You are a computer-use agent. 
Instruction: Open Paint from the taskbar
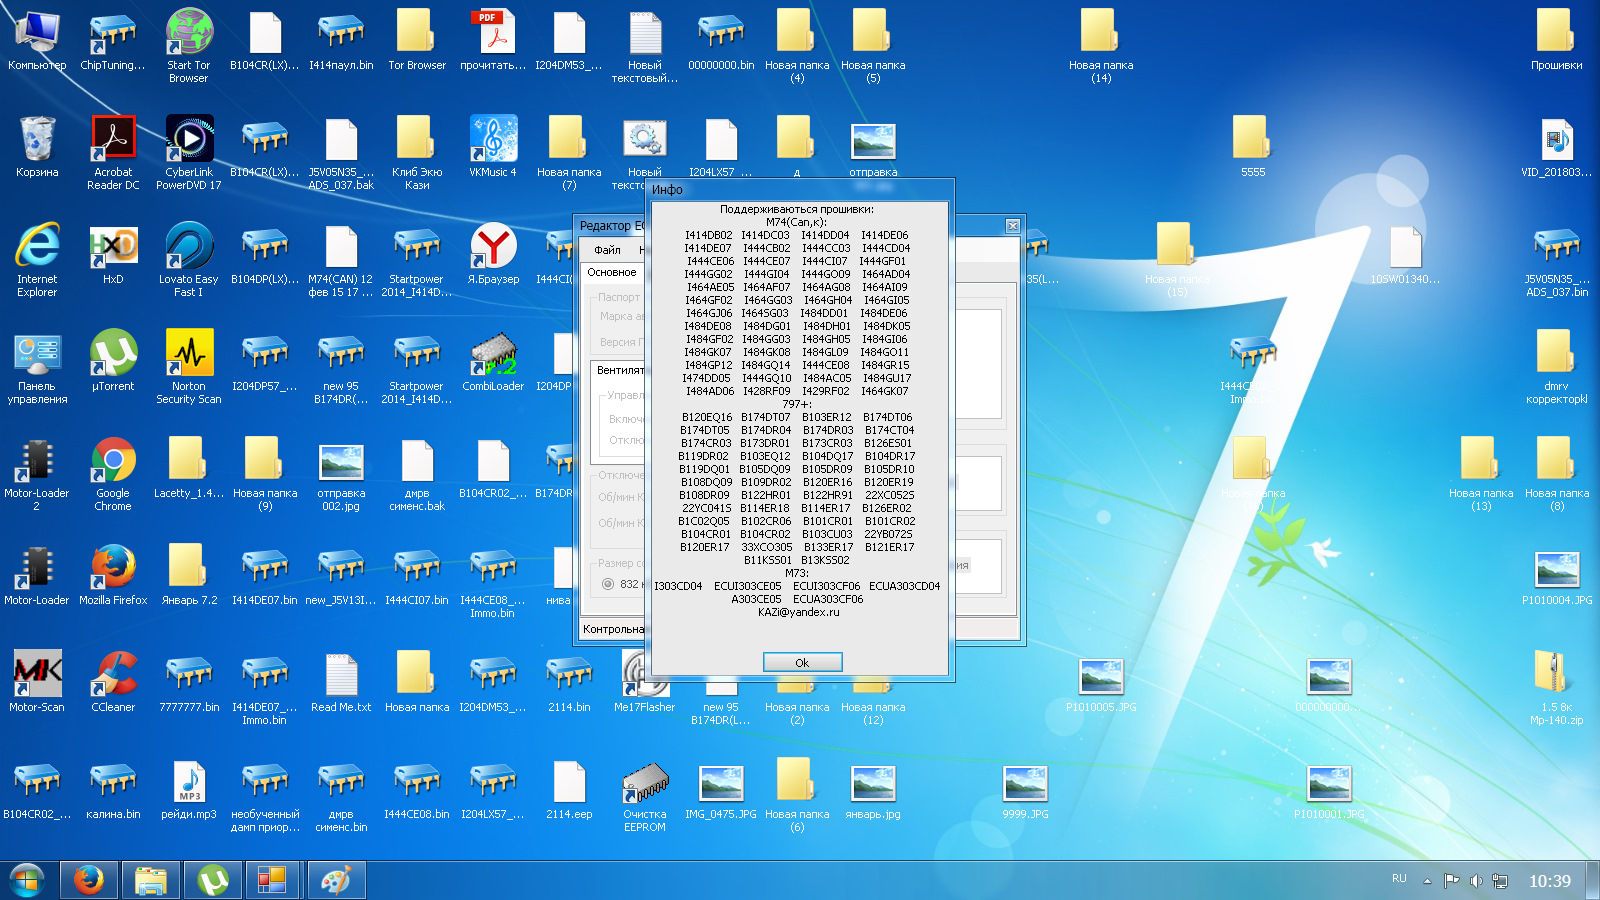click(x=335, y=880)
